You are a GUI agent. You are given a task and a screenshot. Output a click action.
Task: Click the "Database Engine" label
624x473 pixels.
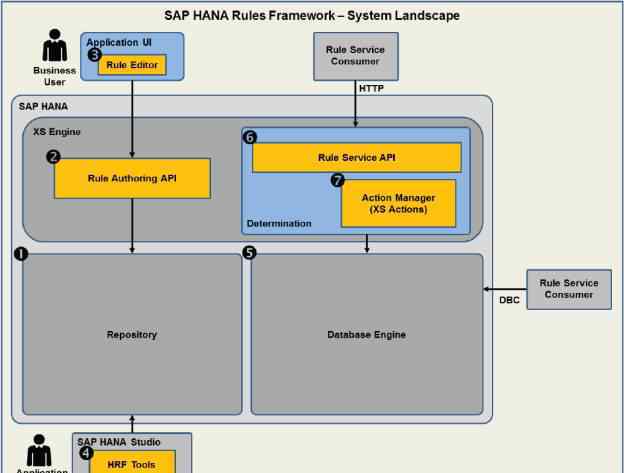point(367,335)
